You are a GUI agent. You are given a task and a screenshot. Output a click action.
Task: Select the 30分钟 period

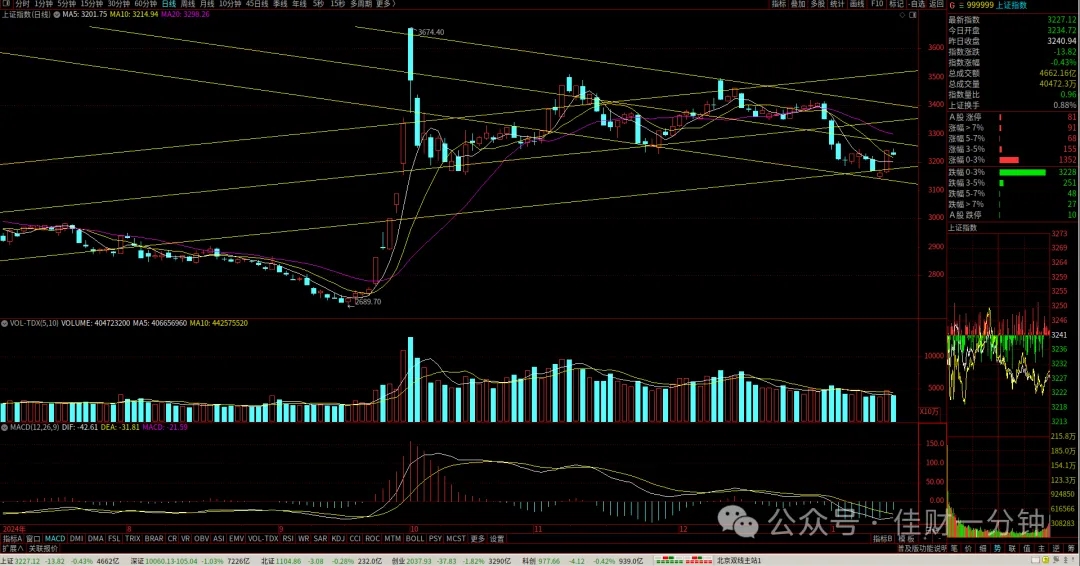(119, 4)
